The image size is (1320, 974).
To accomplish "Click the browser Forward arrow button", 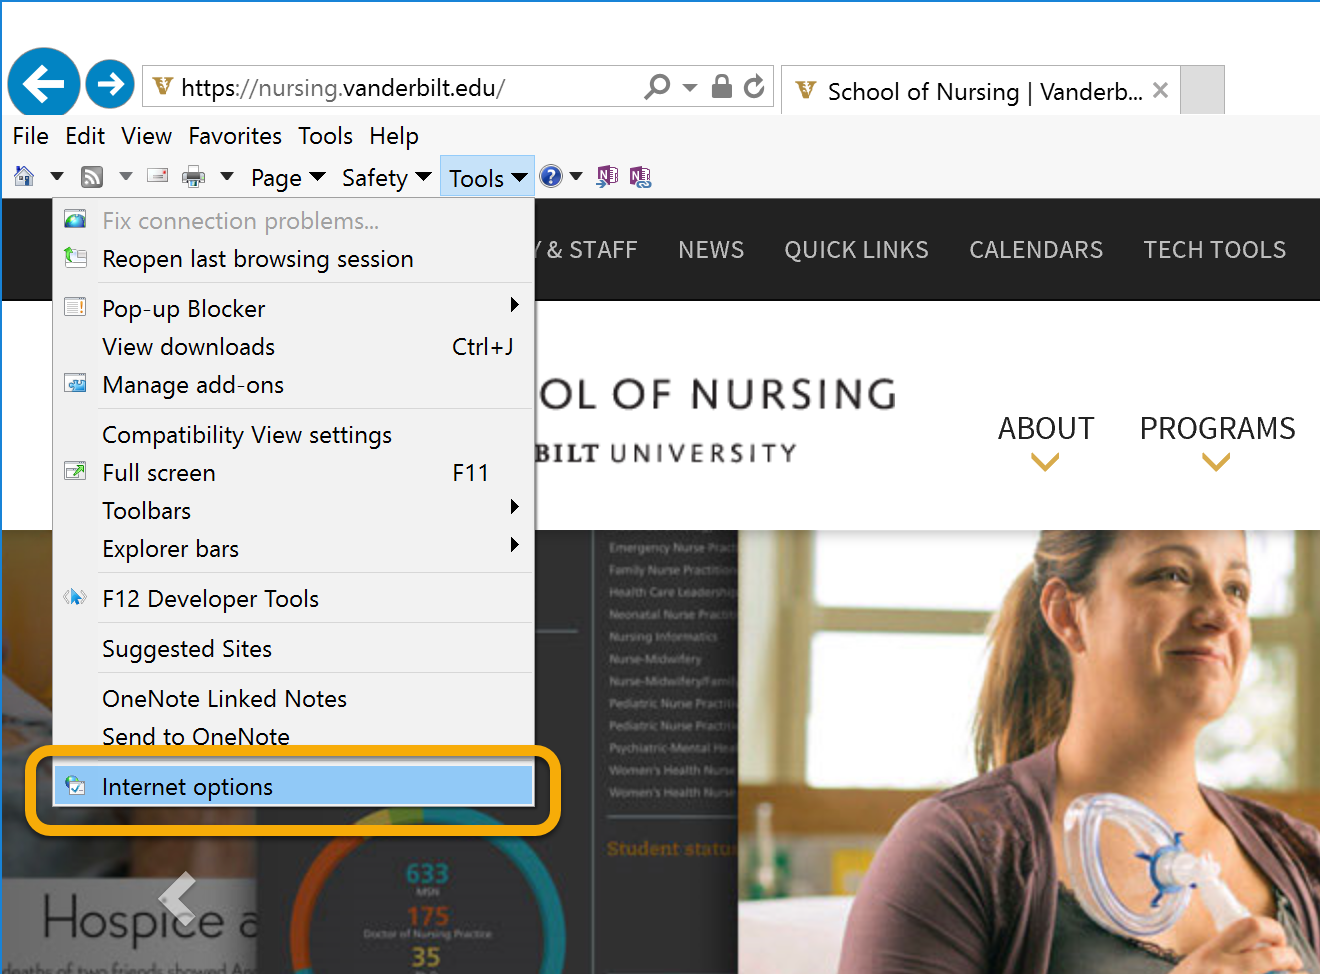I will click(x=110, y=84).
